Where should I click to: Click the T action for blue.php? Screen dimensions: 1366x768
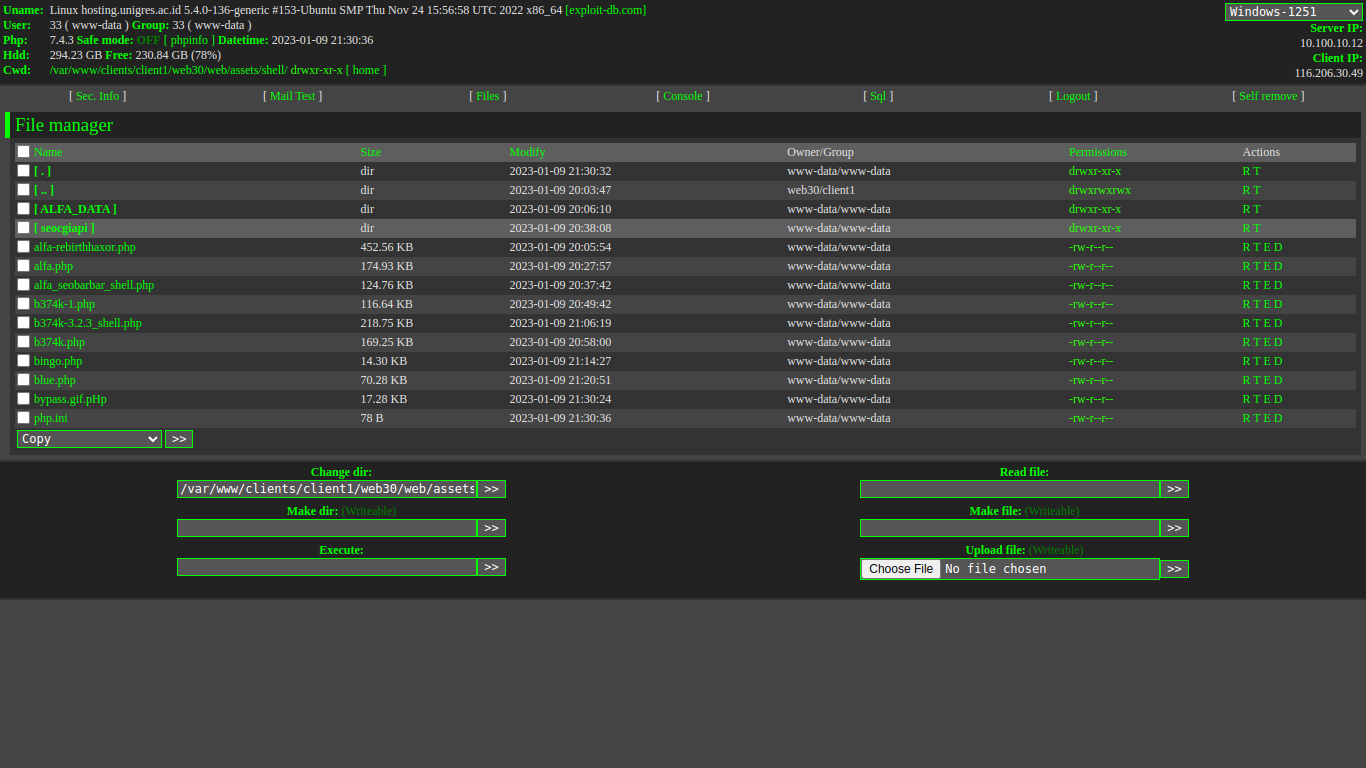[x=1257, y=380]
